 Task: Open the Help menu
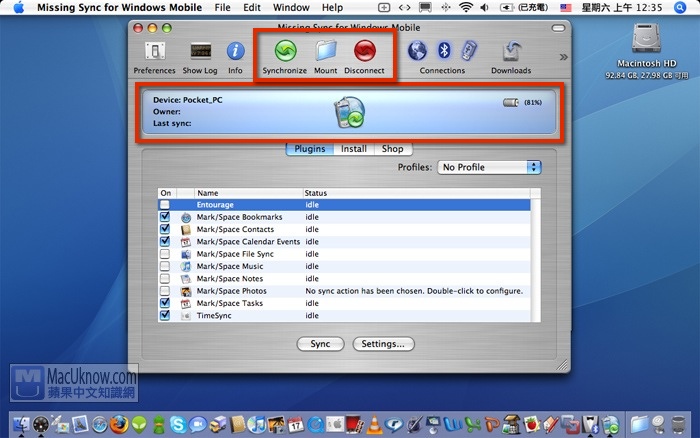pos(333,8)
